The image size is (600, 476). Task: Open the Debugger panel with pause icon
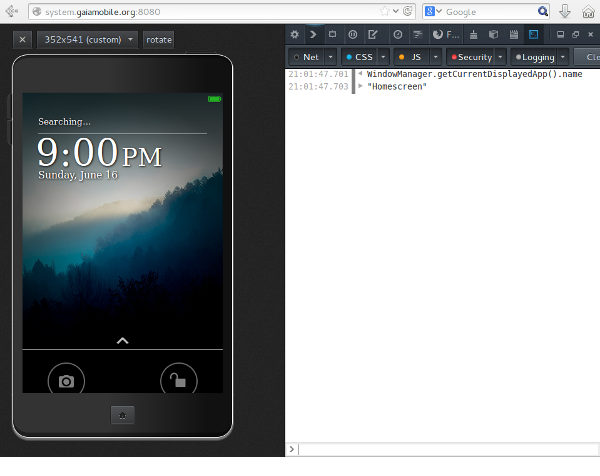(x=352, y=34)
